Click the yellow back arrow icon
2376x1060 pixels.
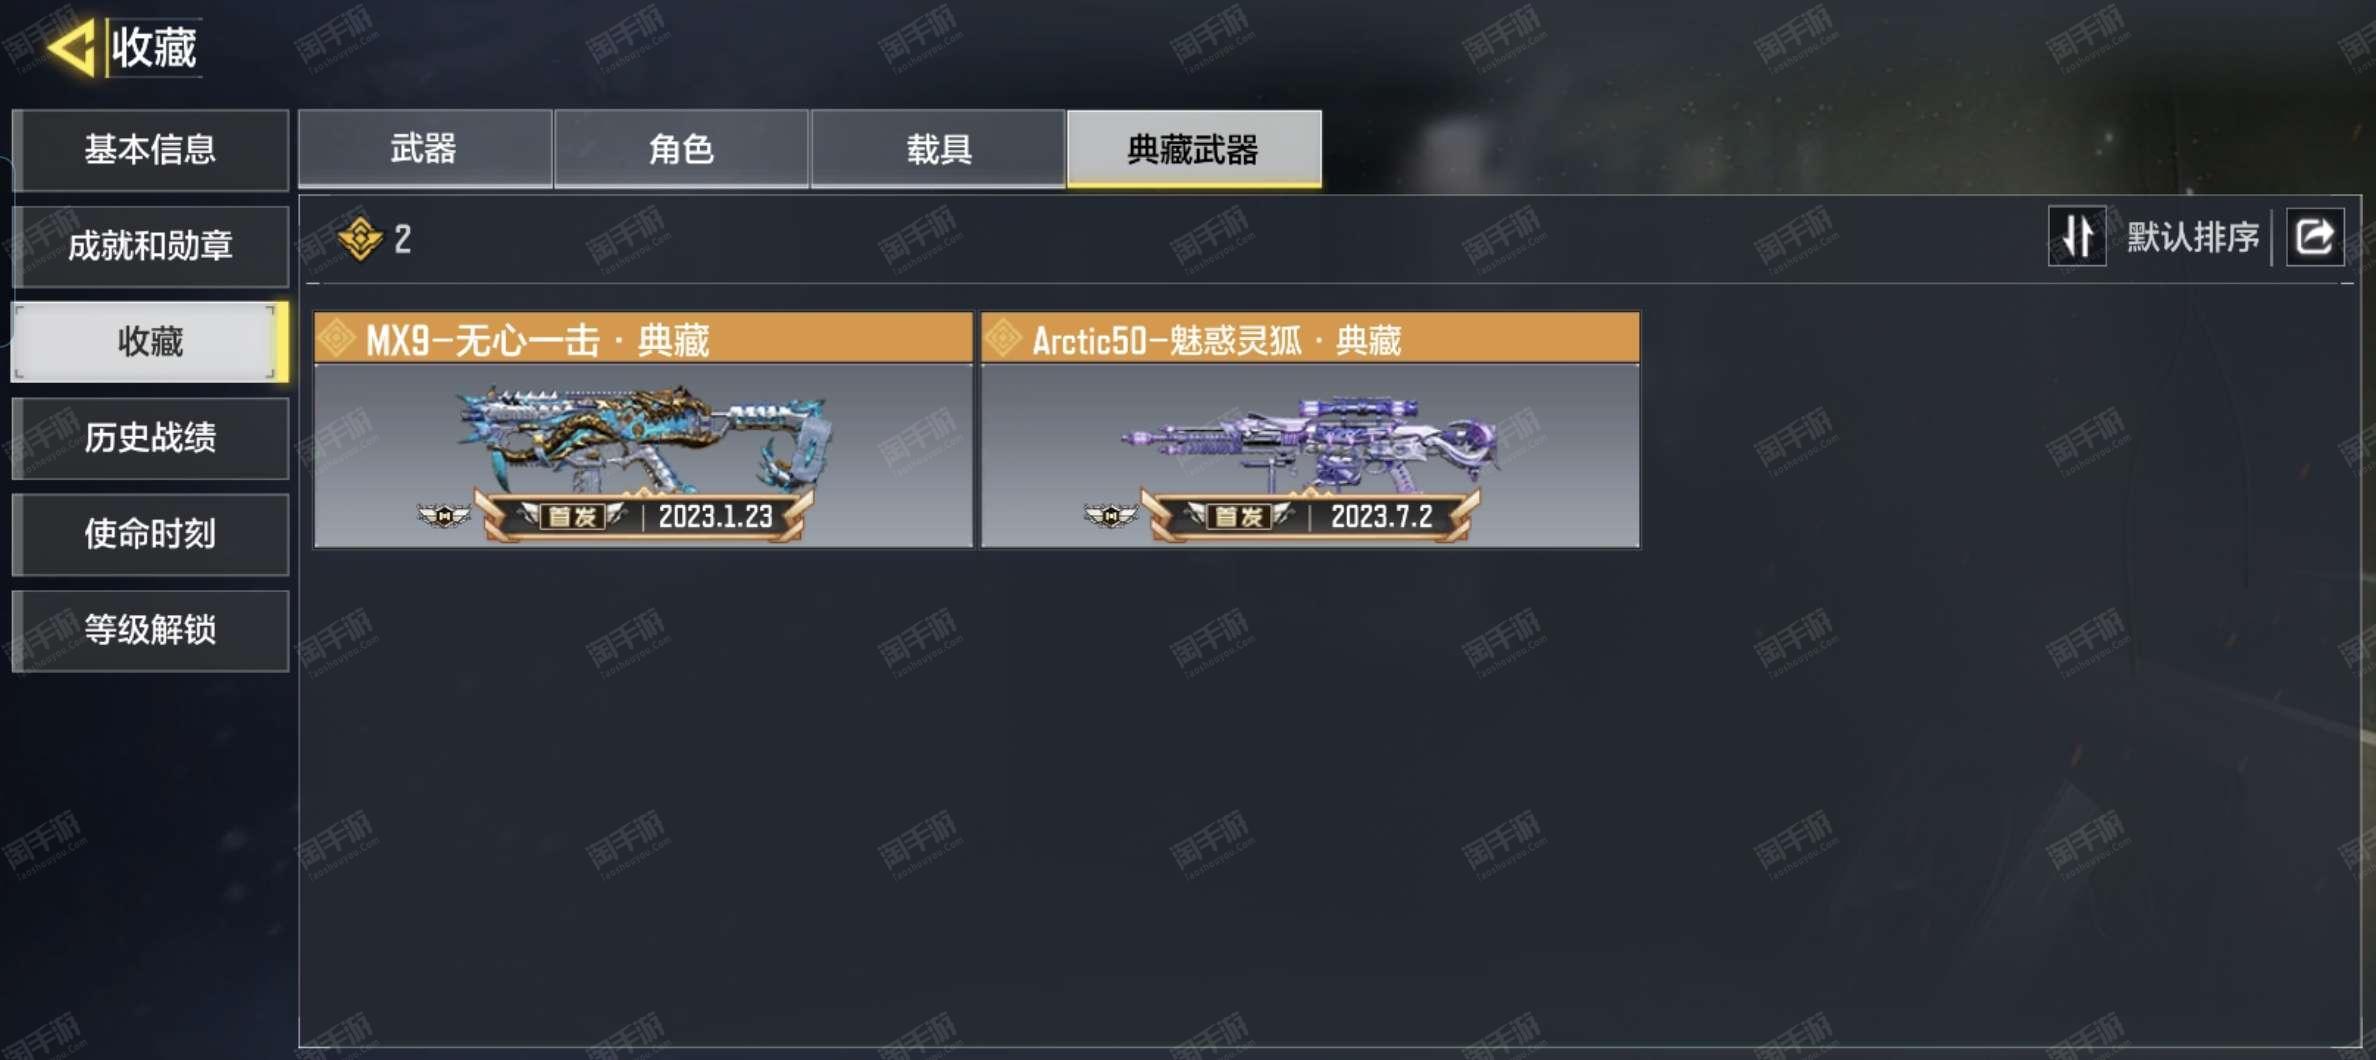click(x=72, y=47)
